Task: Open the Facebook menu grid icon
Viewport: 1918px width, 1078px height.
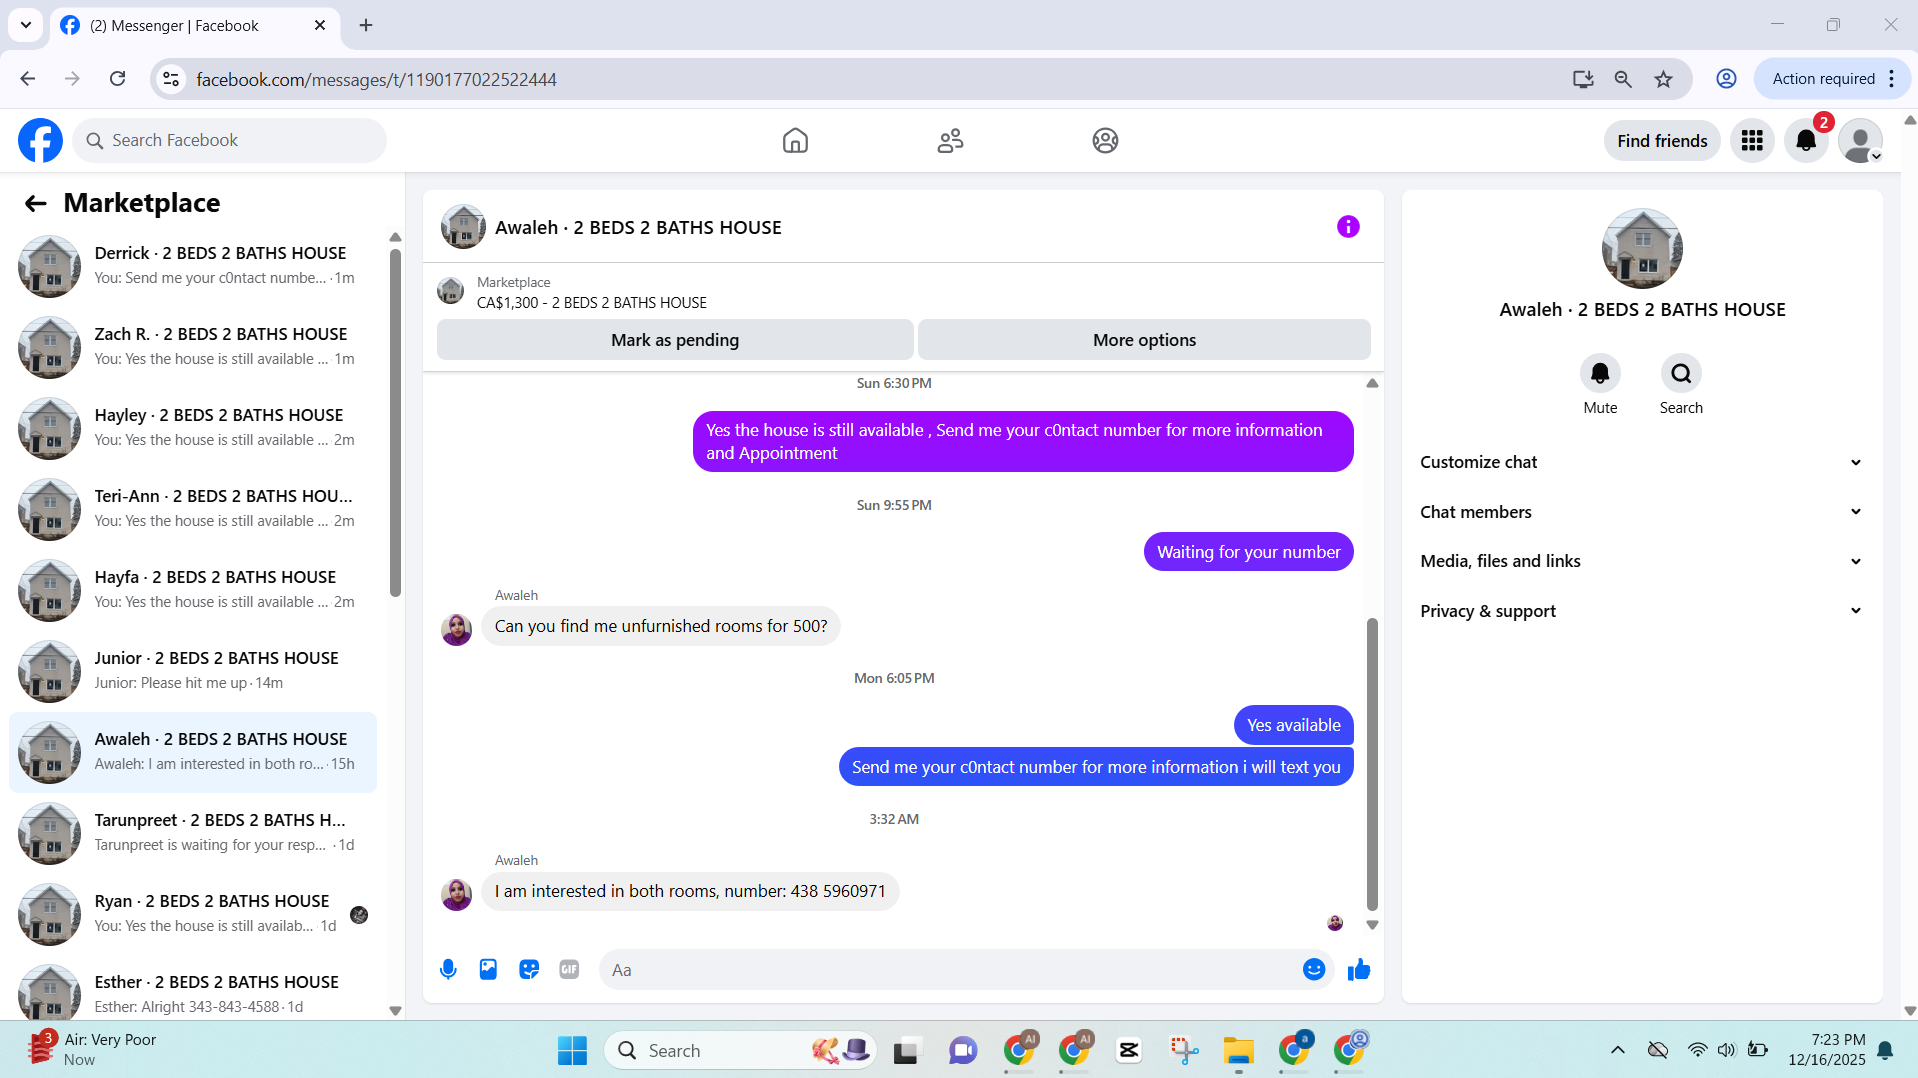Action: pos(1752,140)
